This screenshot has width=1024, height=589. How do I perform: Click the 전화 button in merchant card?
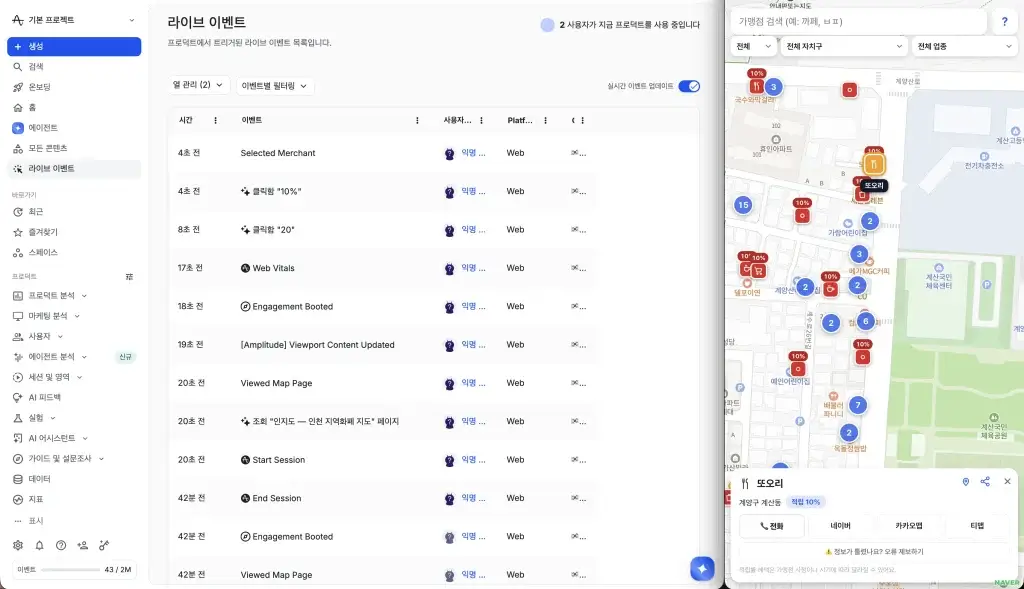[771, 526]
